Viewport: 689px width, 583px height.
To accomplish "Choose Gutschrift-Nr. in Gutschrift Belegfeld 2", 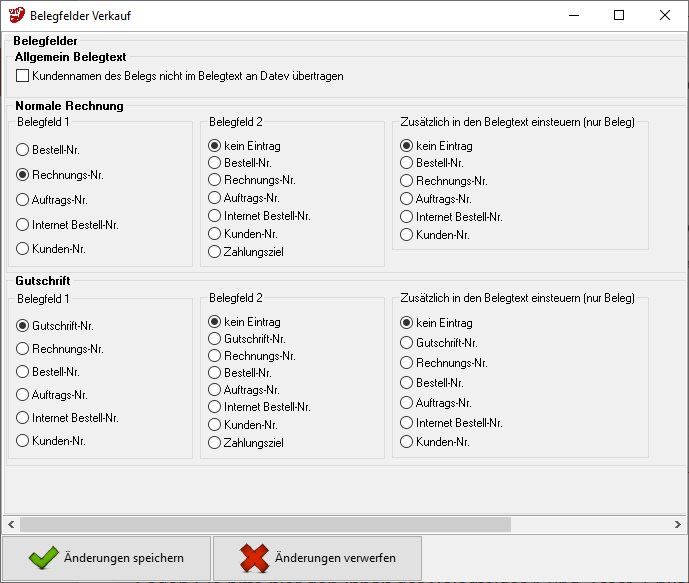I will tap(215, 339).
